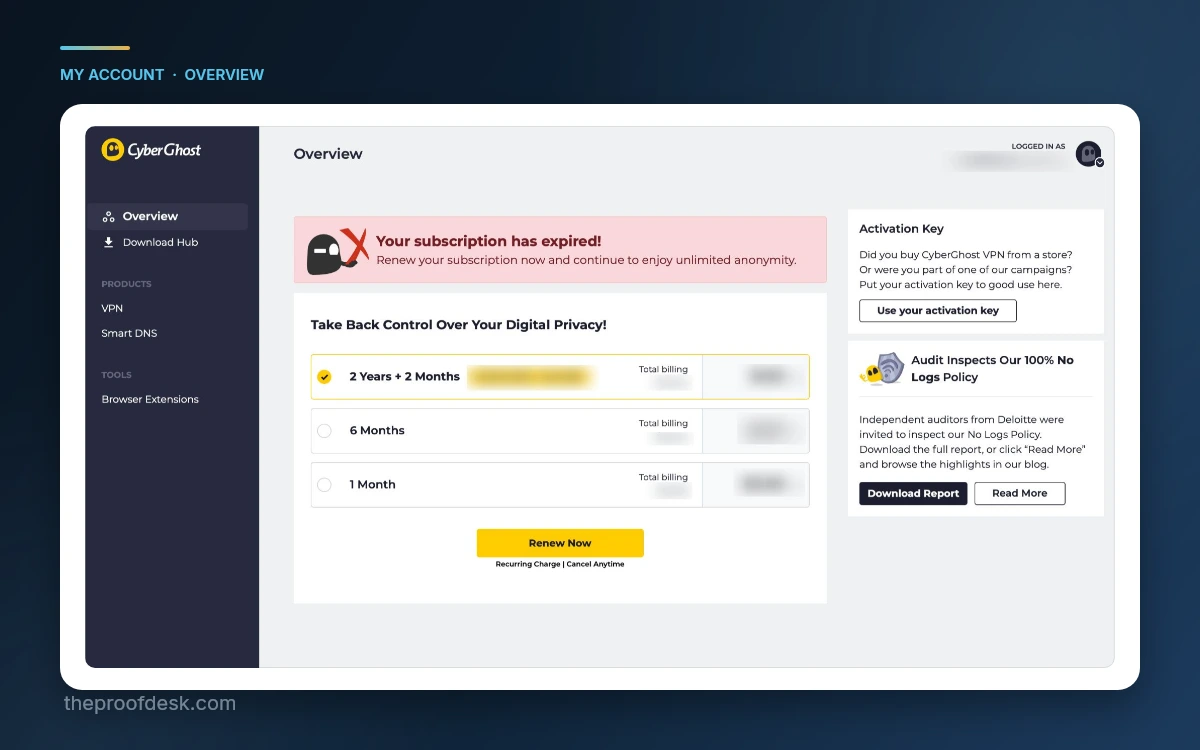Click the Read More button

pyautogui.click(x=1020, y=493)
